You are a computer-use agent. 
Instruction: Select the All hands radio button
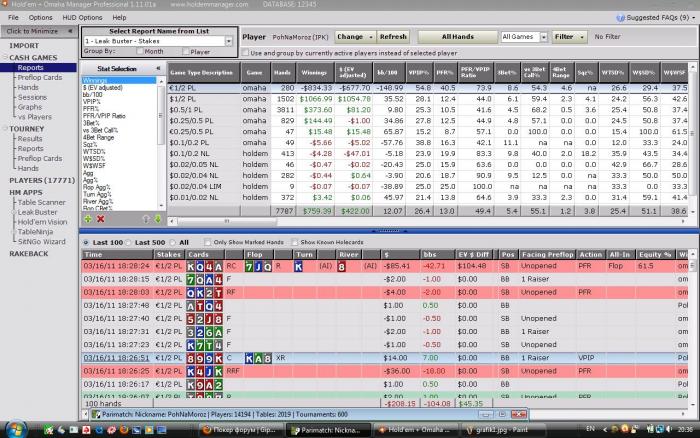[173, 242]
